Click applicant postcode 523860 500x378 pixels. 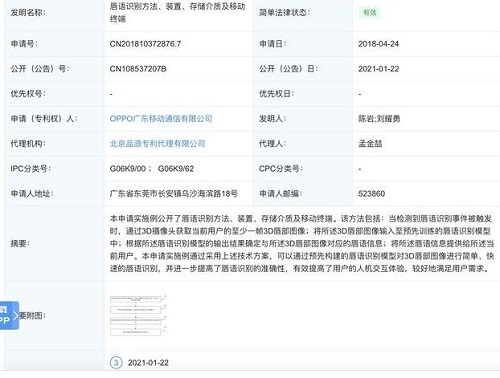click(372, 194)
